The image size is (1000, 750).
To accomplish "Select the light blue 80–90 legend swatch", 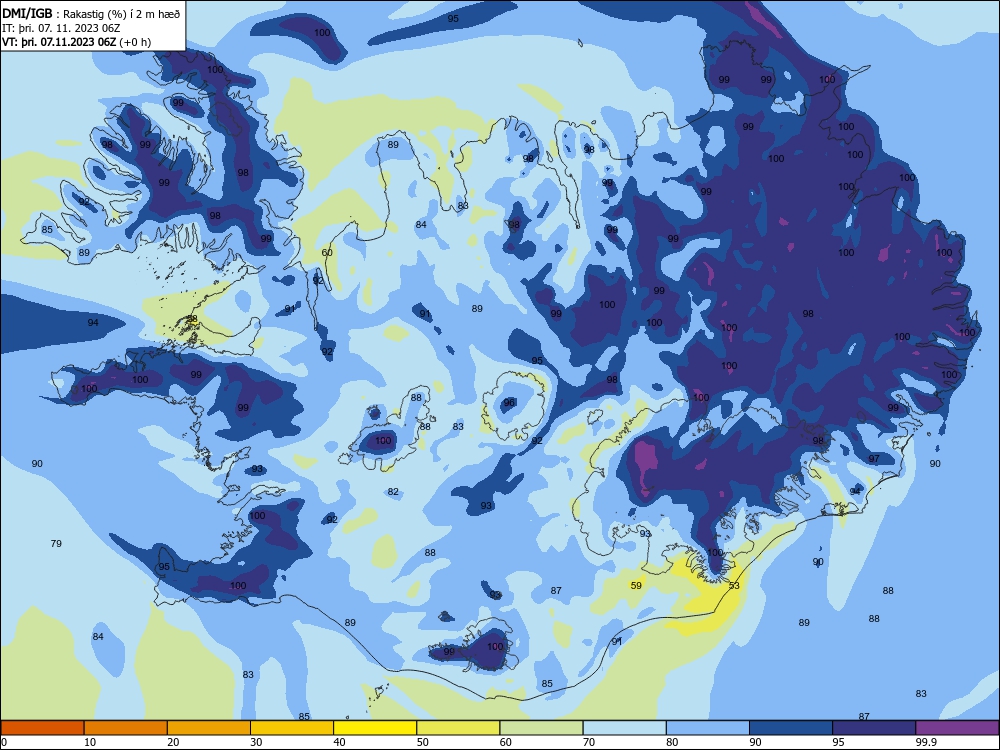I will 708,728.
